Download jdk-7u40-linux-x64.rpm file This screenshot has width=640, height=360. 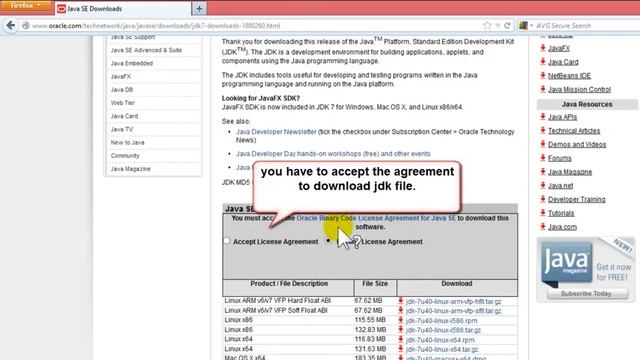tap(440, 340)
